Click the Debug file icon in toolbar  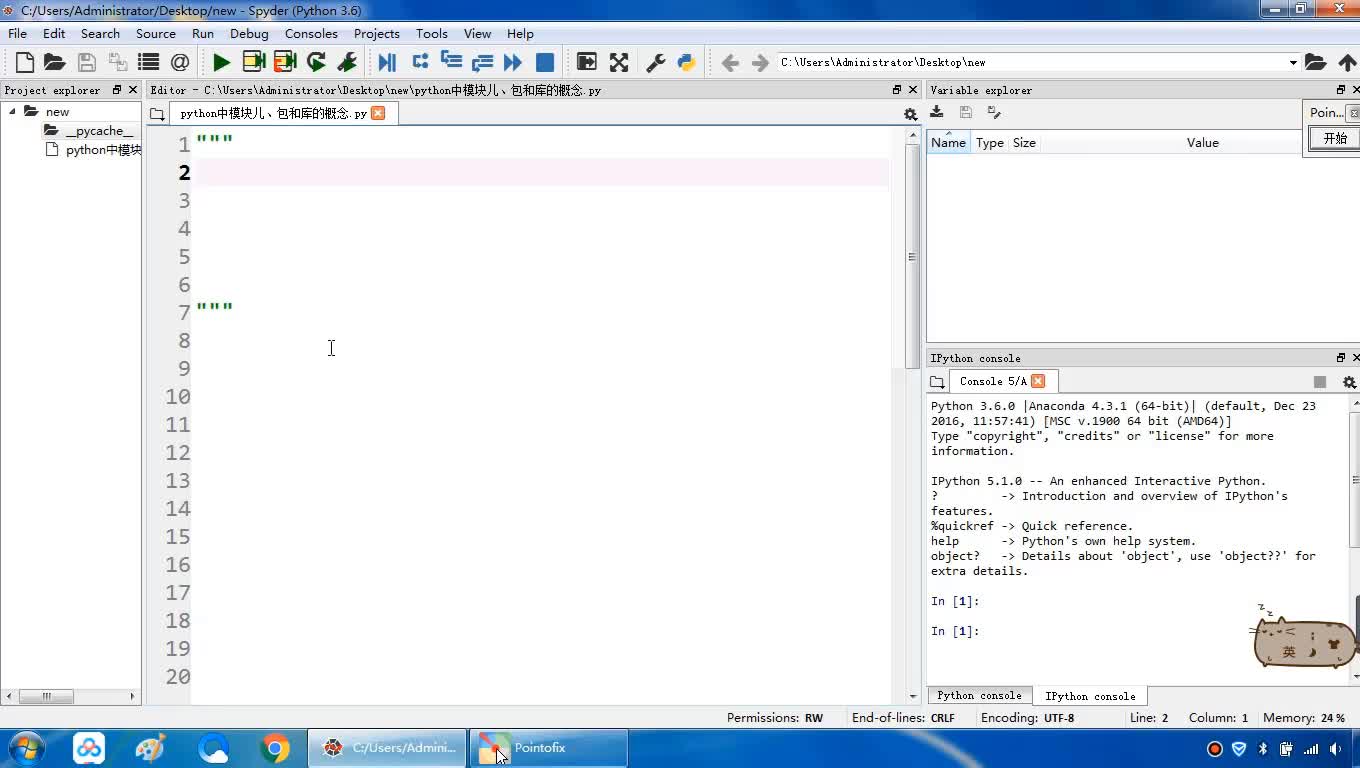click(x=387, y=62)
